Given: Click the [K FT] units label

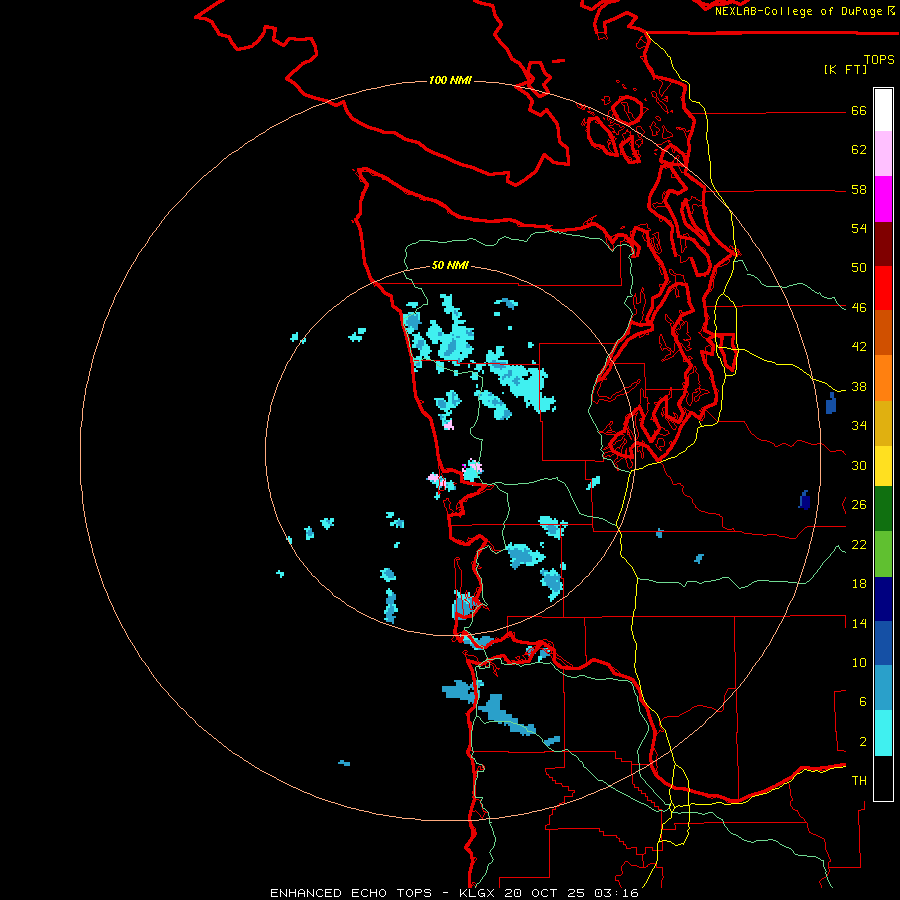Looking at the screenshot, I should coord(845,70).
